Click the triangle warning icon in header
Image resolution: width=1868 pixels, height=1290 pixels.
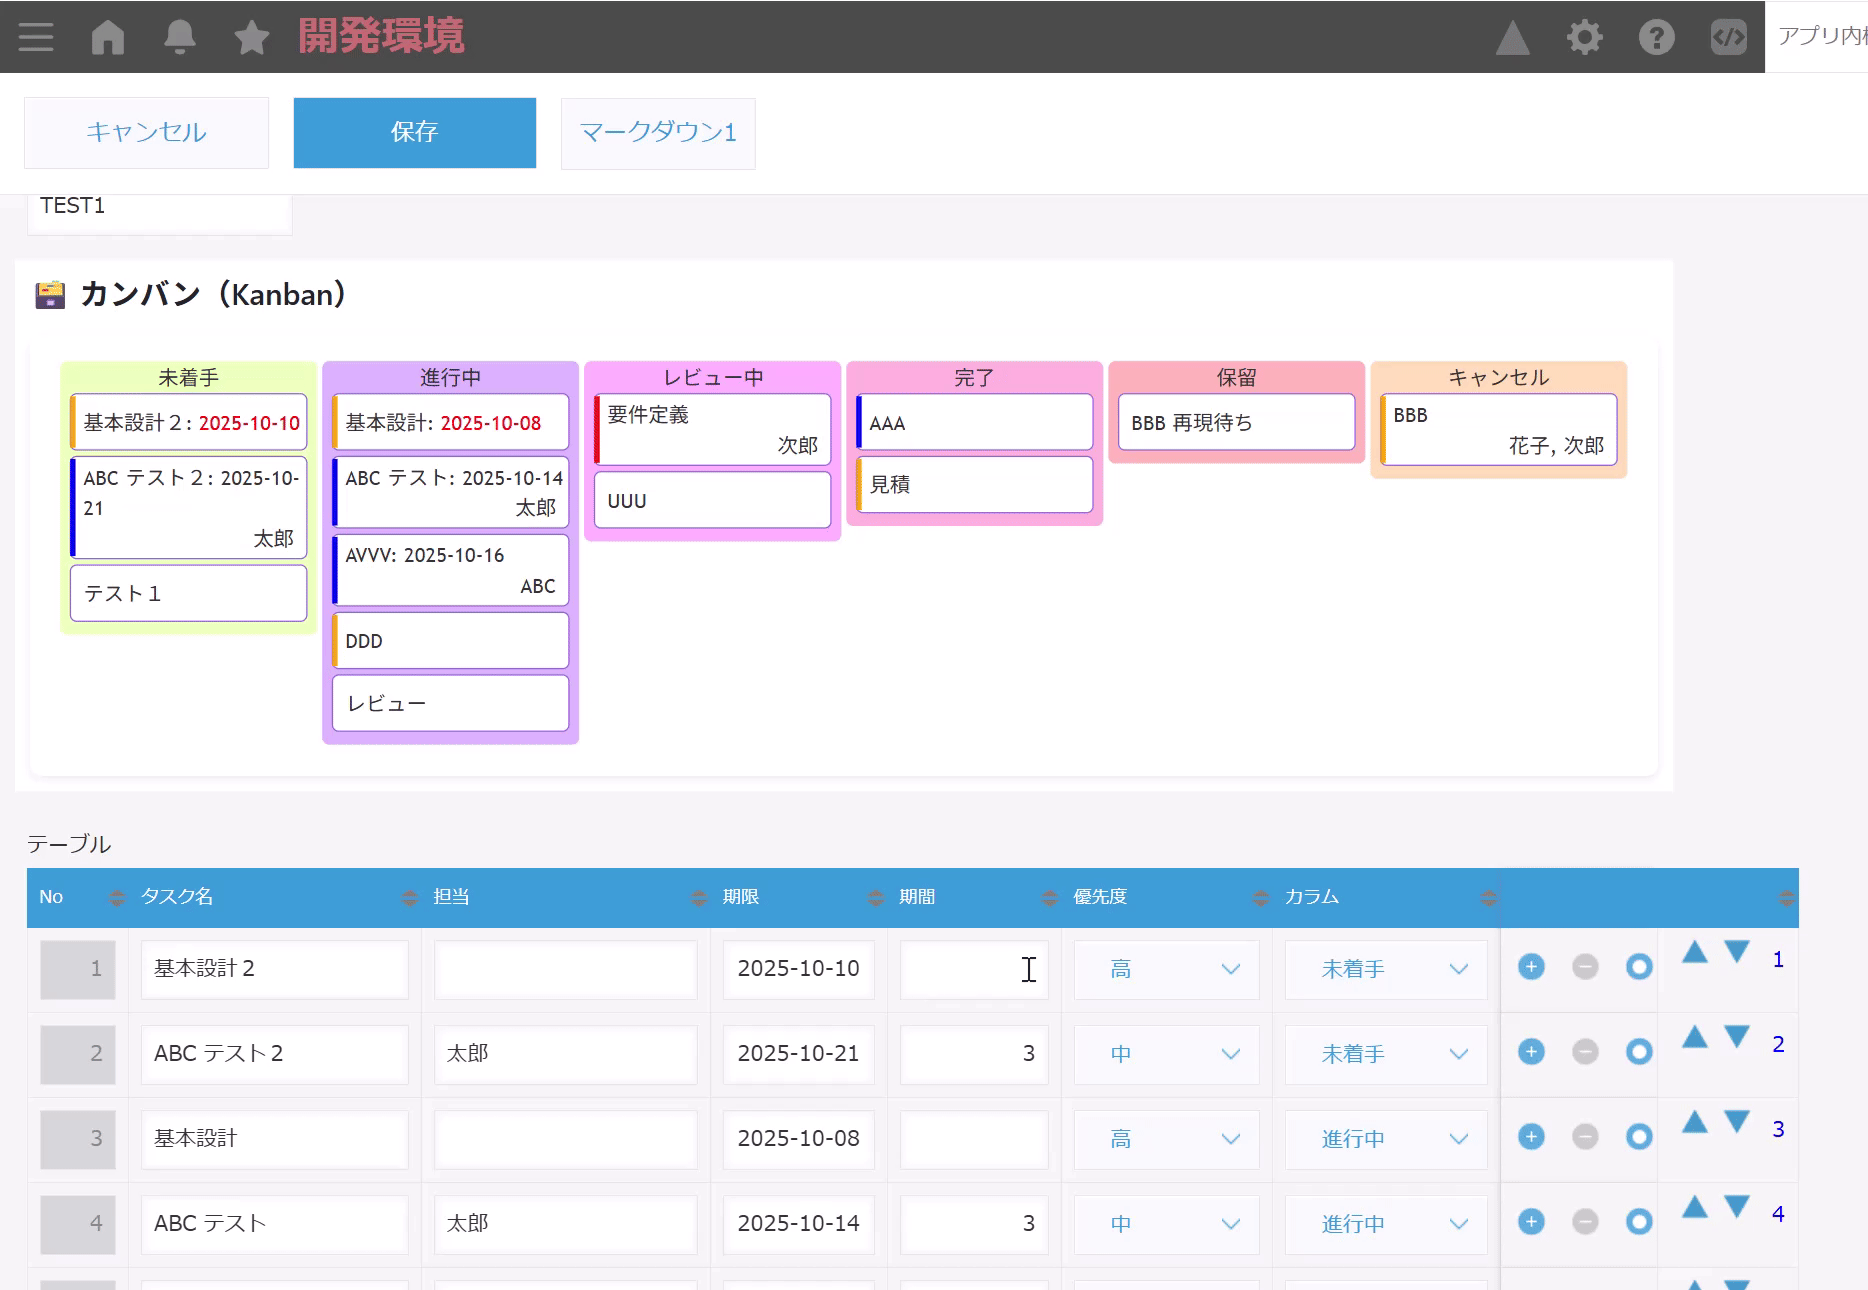(1513, 38)
